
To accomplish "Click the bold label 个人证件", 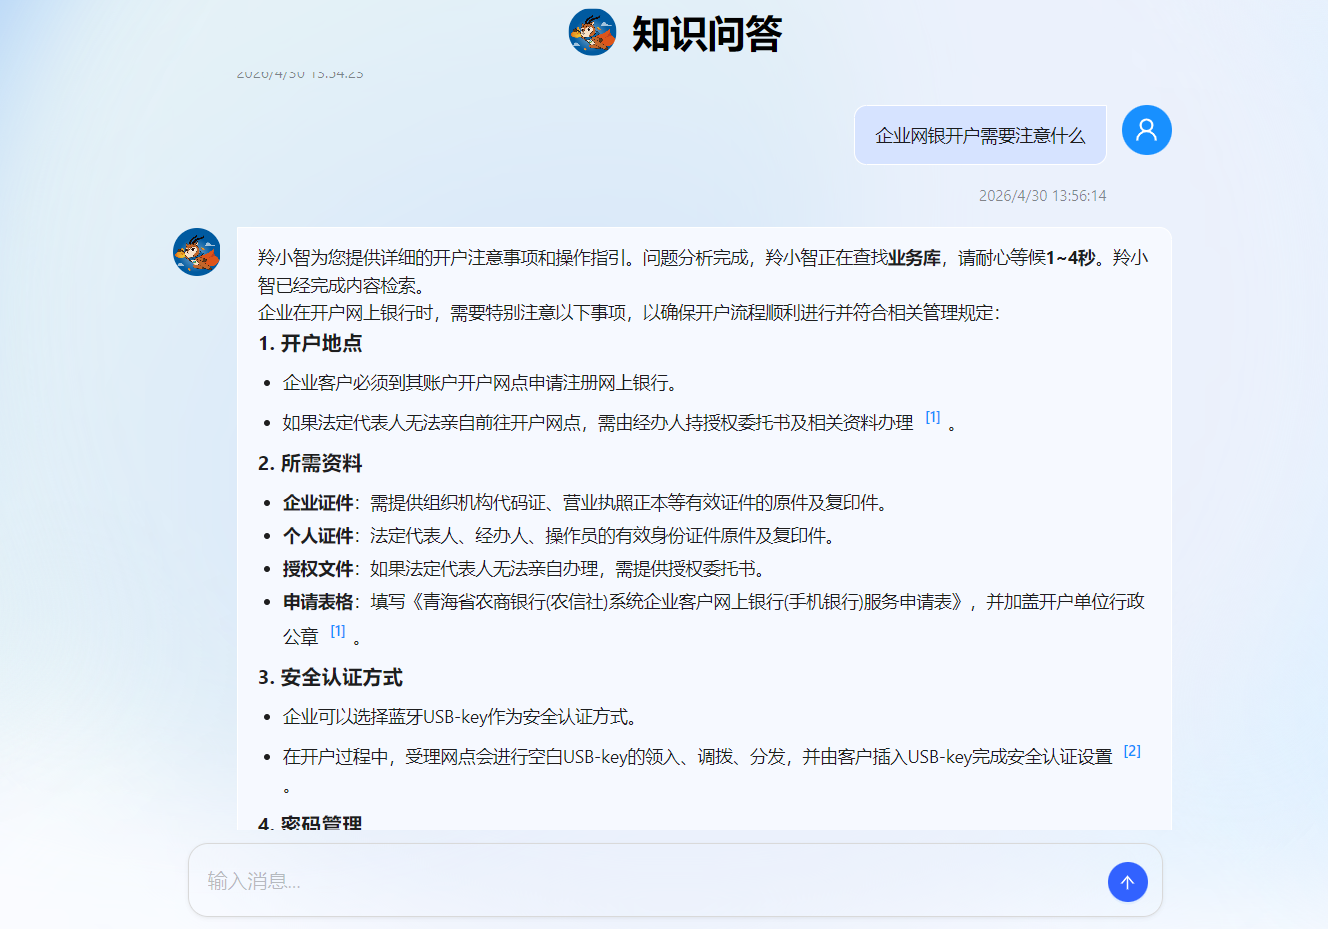I will tap(318, 536).
